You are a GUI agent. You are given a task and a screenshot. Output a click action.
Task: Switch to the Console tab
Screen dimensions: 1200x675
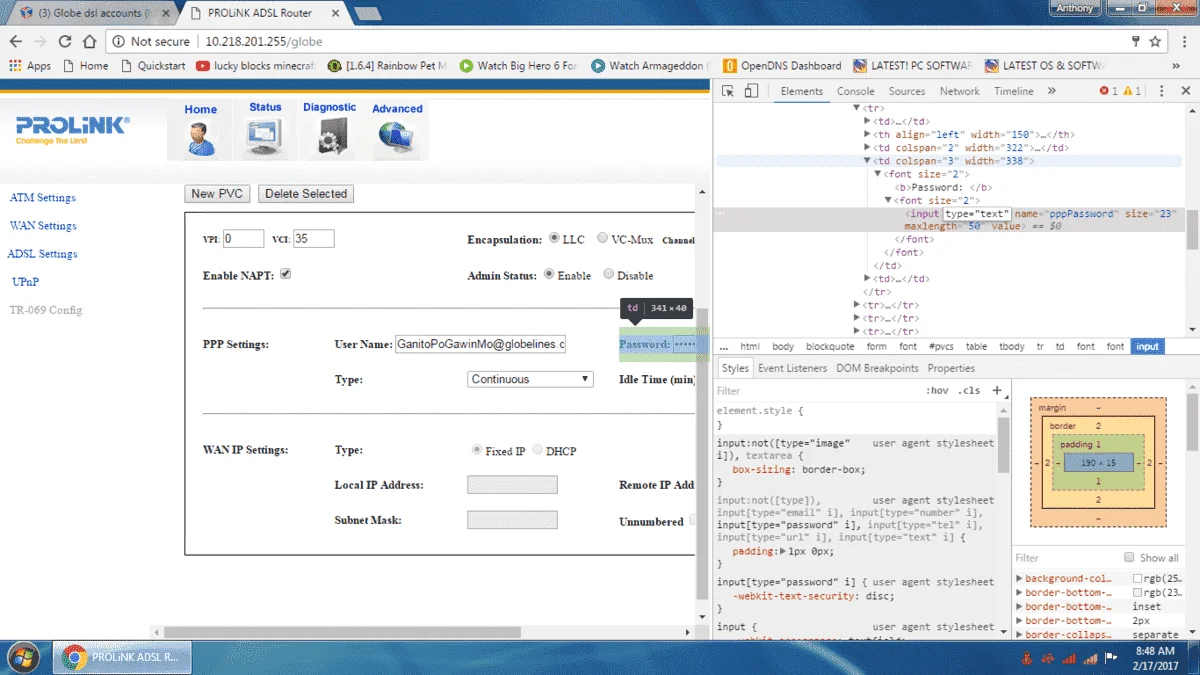click(x=856, y=91)
